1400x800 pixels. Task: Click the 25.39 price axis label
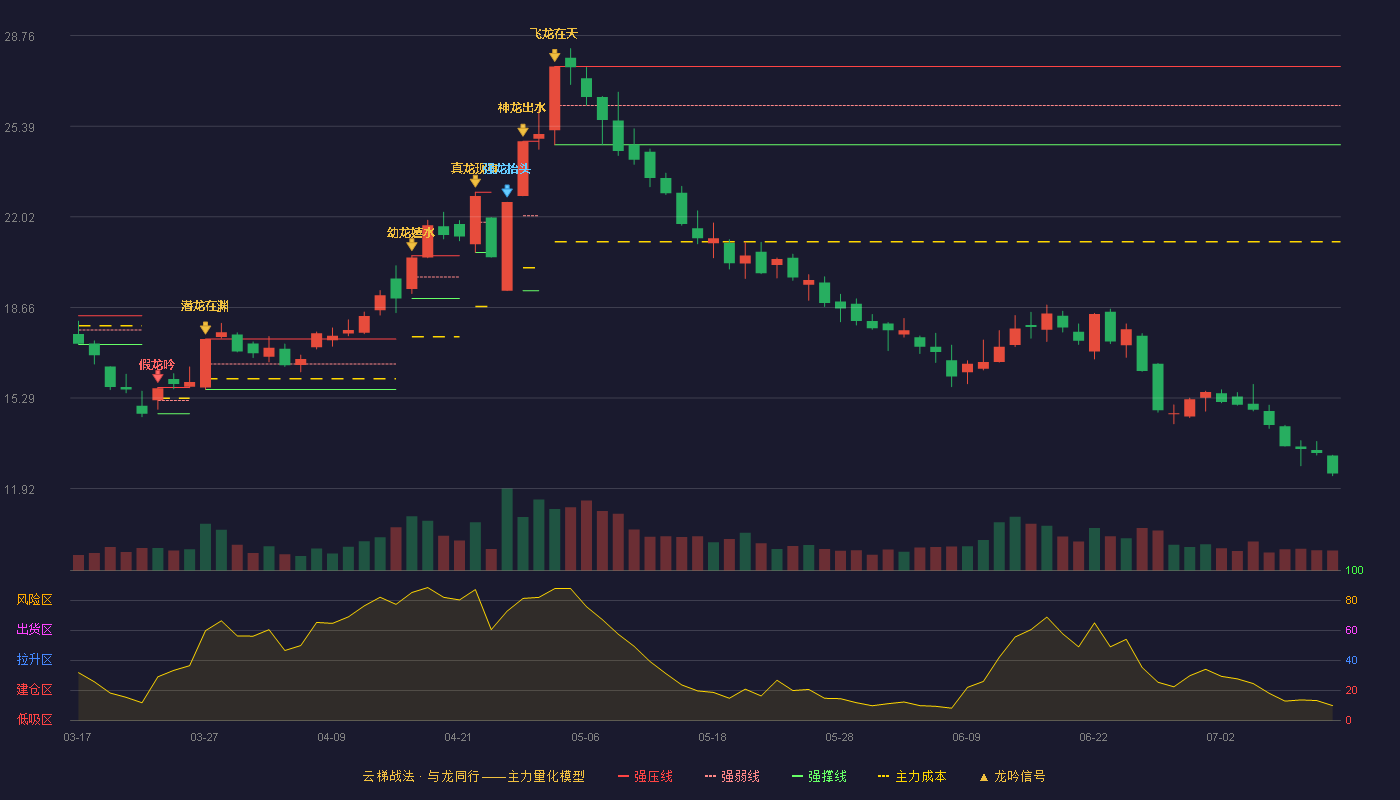click(x=20, y=127)
